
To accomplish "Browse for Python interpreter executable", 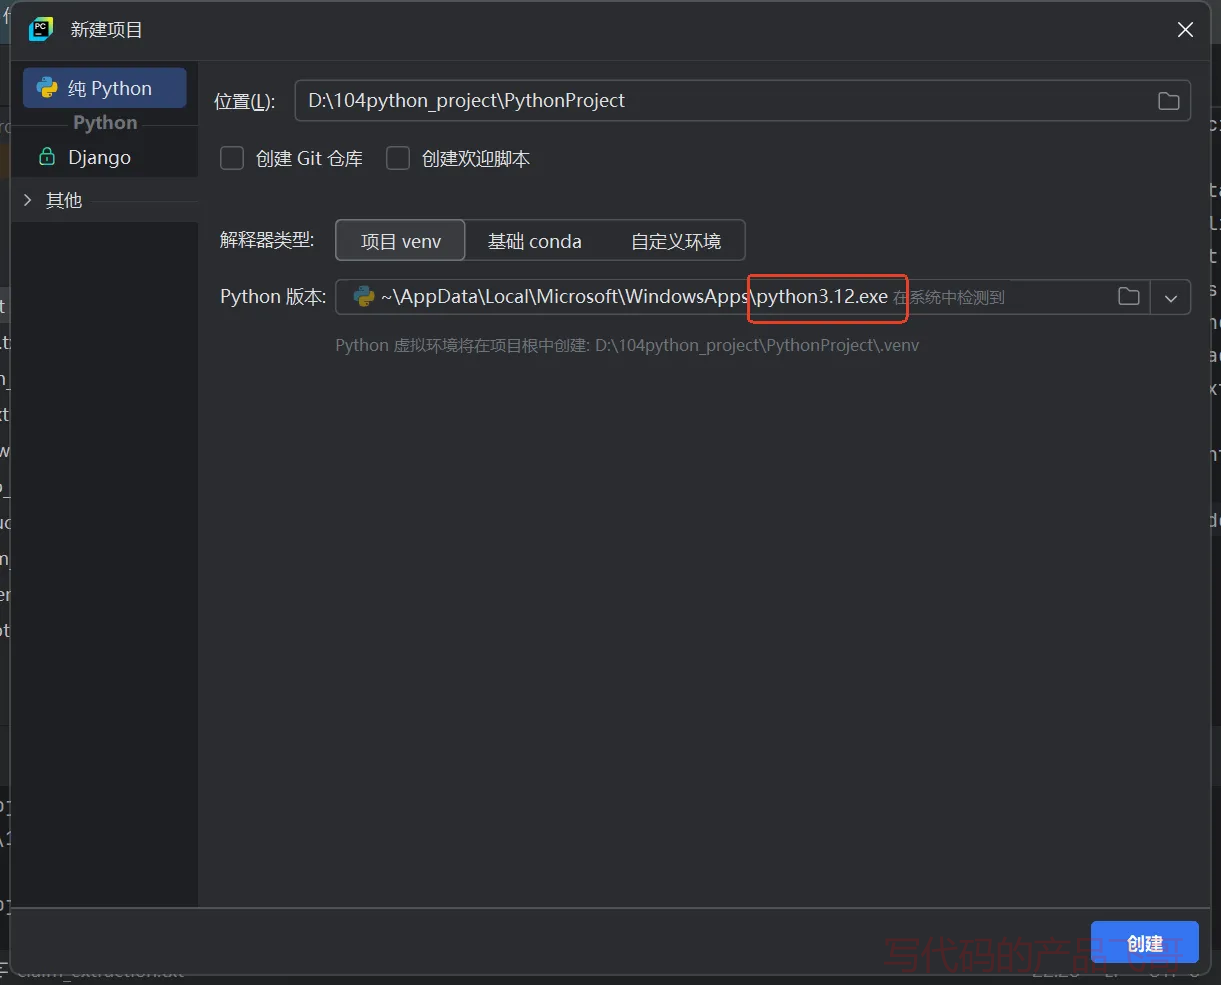I will click(1129, 297).
